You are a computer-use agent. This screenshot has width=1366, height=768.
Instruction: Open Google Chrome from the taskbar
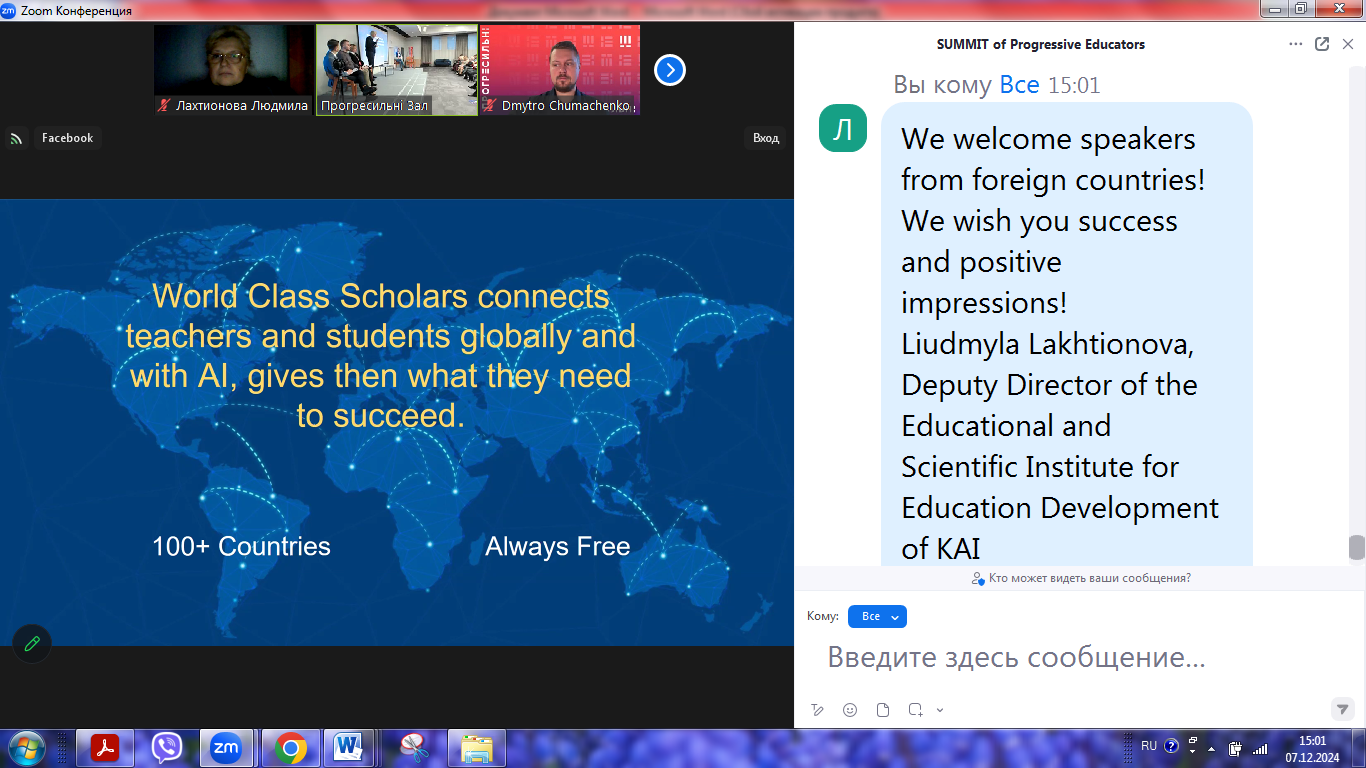click(x=291, y=747)
